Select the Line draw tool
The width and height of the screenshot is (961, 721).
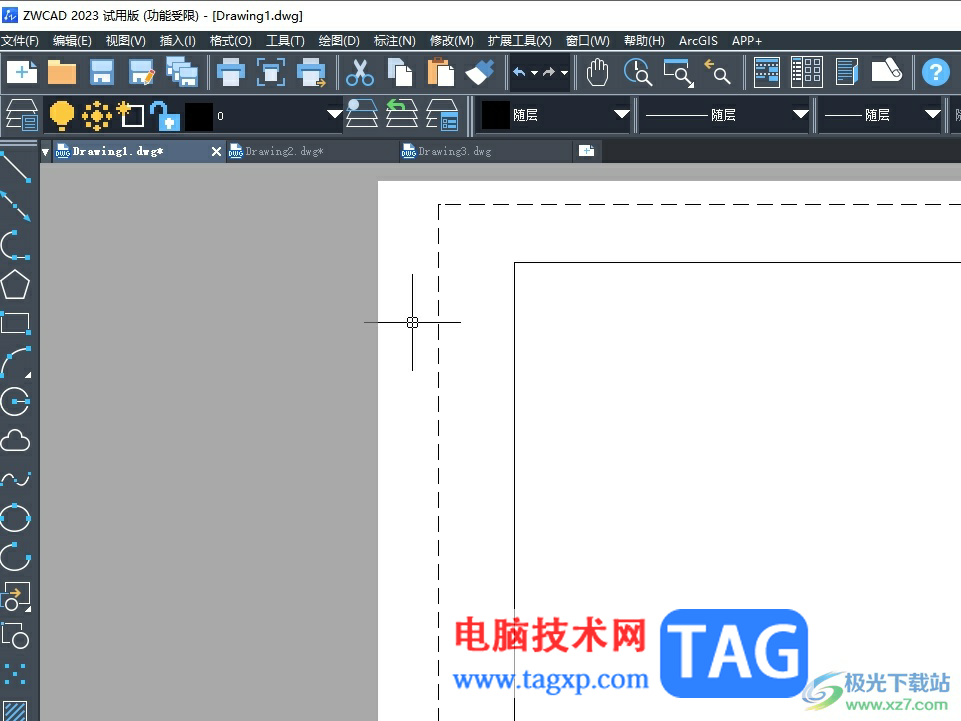pyautogui.click(x=16, y=168)
